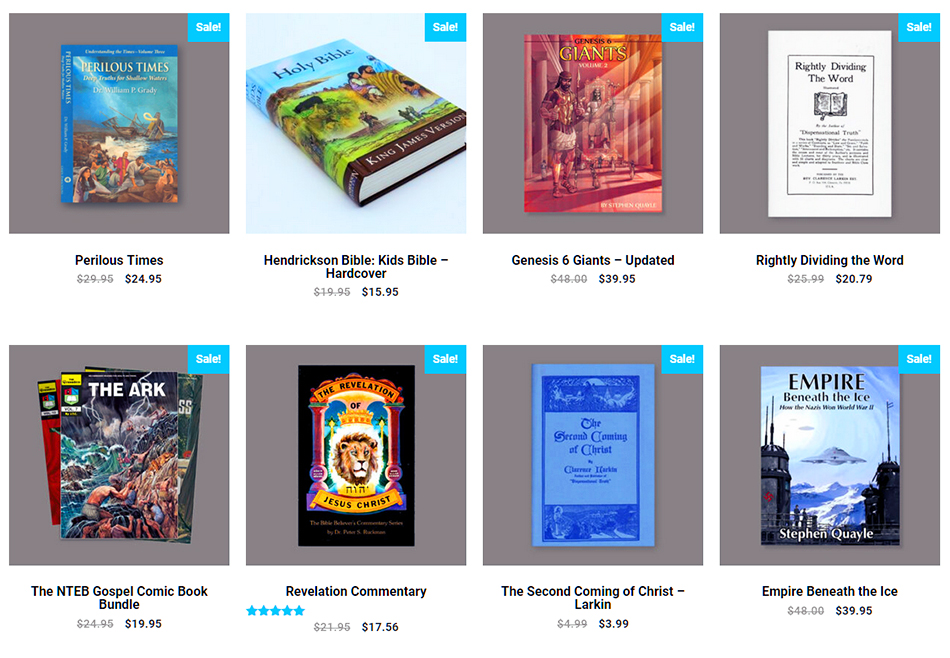
Task: Click the Revelation lion cover image
Action: pos(356,455)
